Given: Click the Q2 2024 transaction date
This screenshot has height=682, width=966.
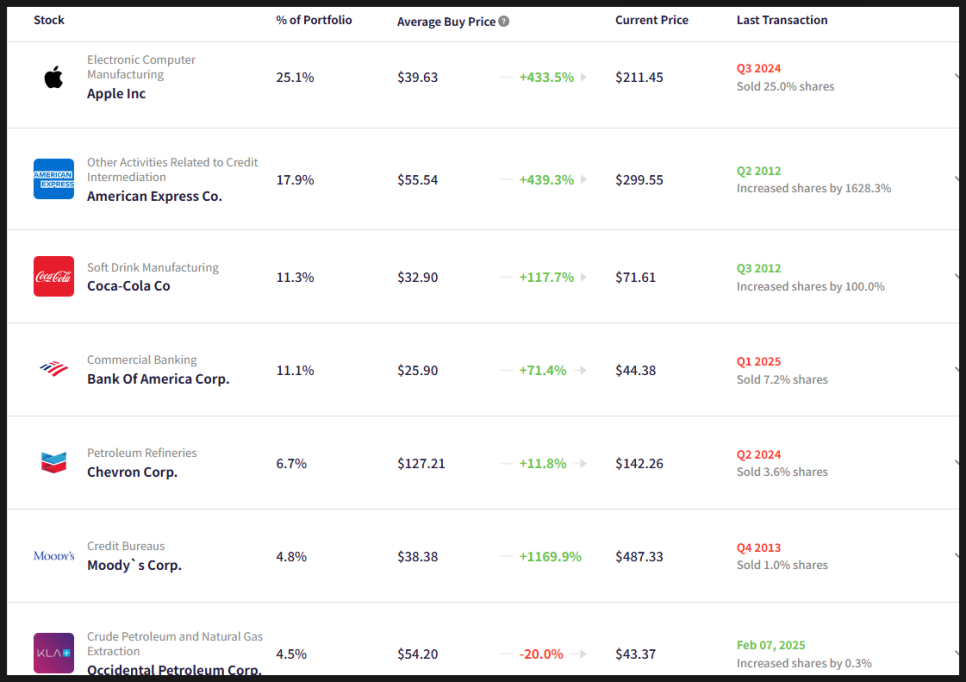Looking at the screenshot, I should pos(758,455).
